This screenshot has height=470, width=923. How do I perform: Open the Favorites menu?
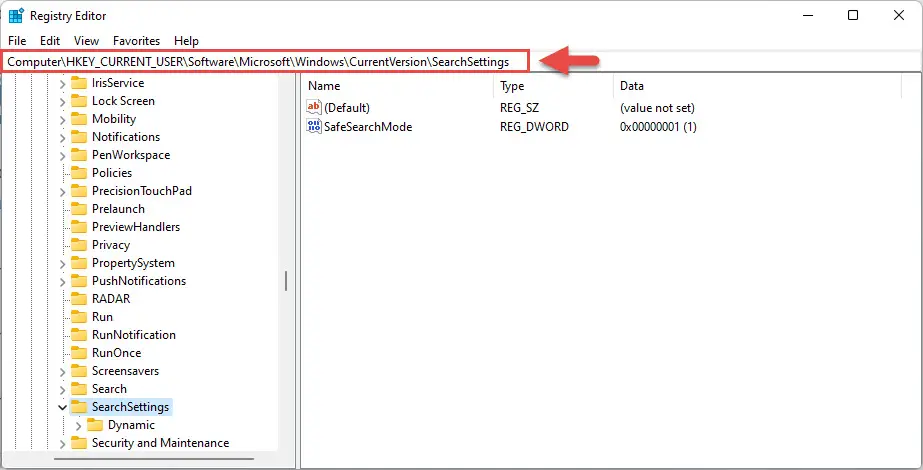pos(137,41)
